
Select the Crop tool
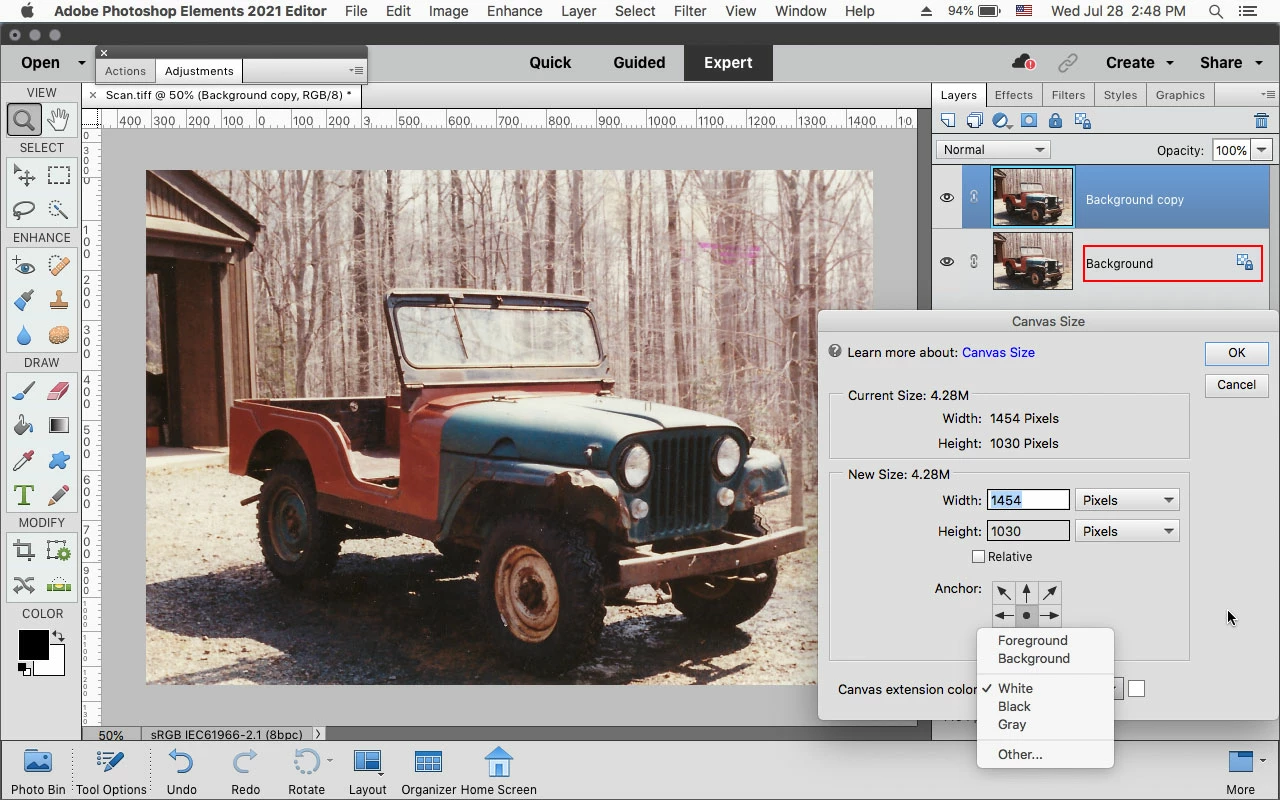tap(24, 551)
